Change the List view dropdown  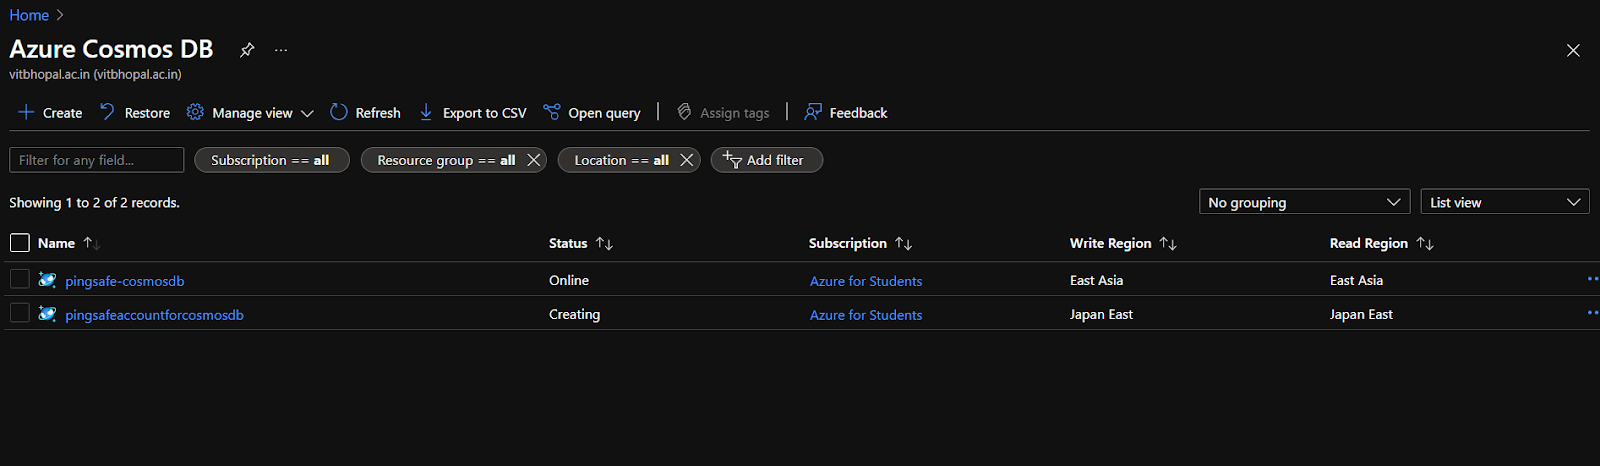point(1504,202)
